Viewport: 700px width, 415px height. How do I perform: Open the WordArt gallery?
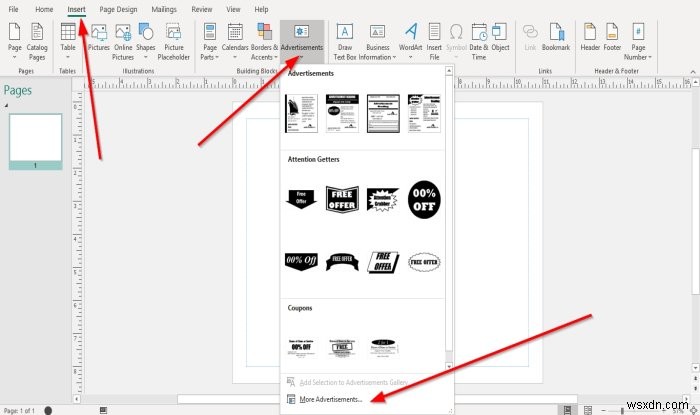(410, 41)
